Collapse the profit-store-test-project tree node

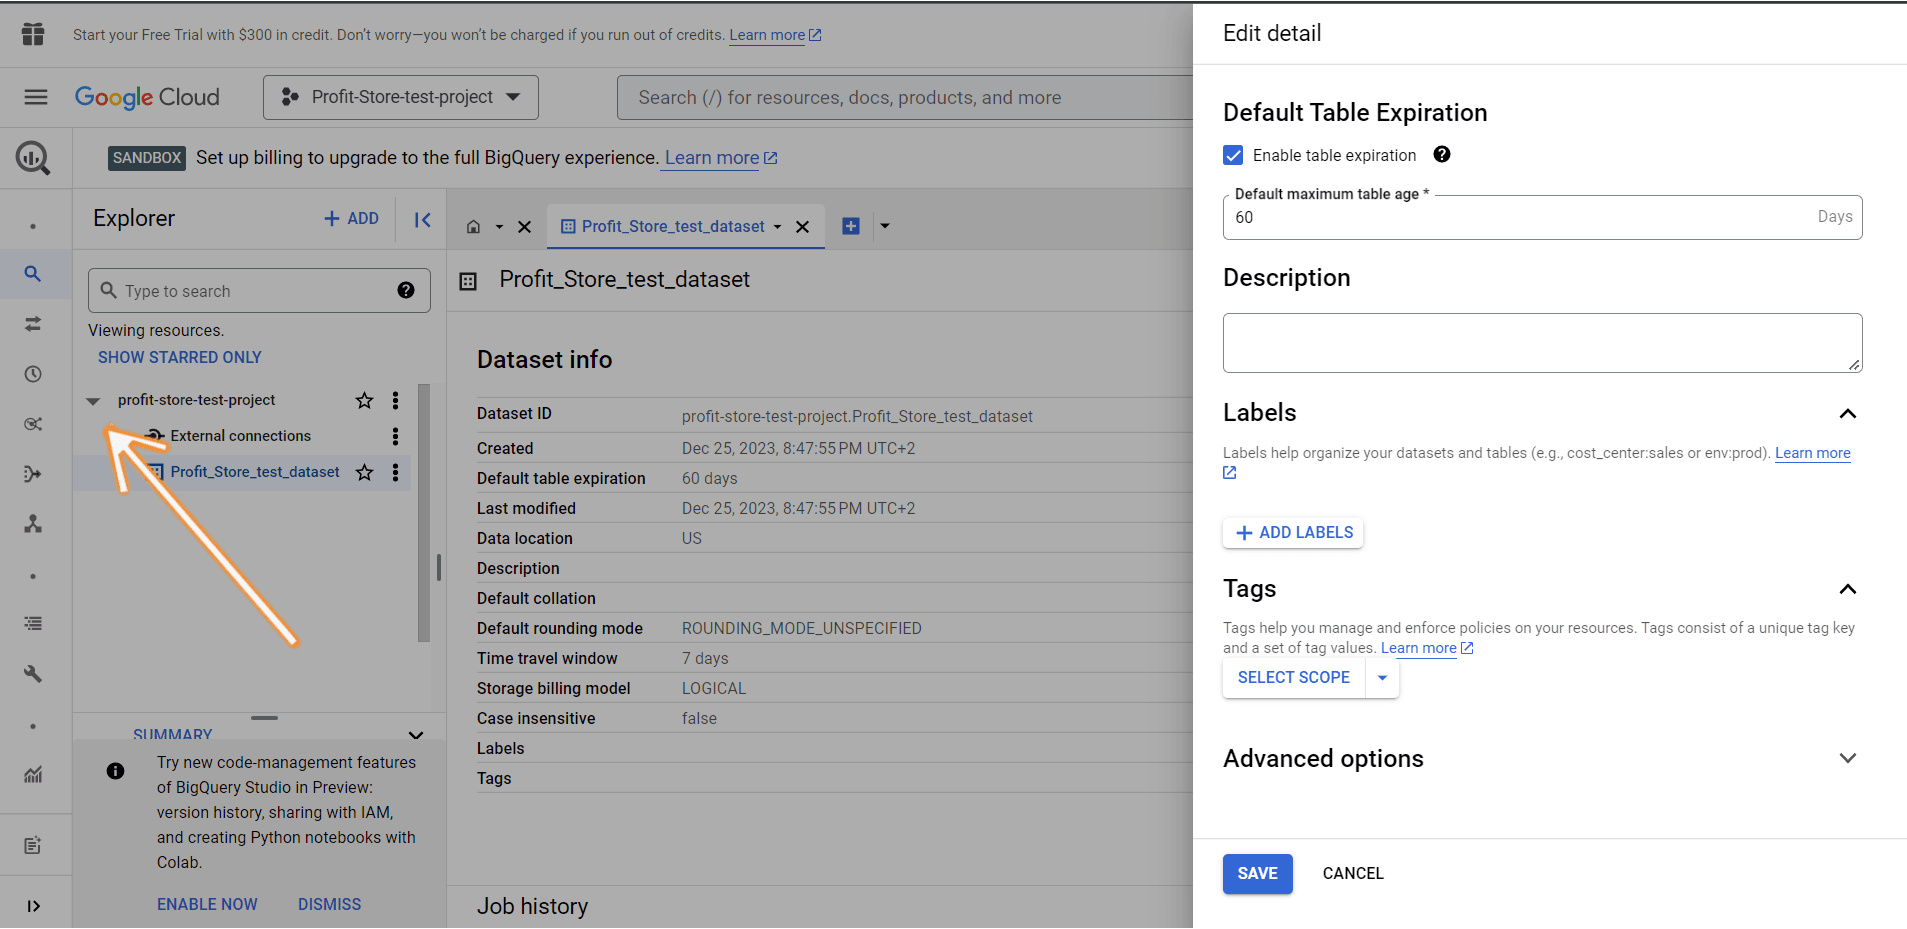tap(93, 401)
